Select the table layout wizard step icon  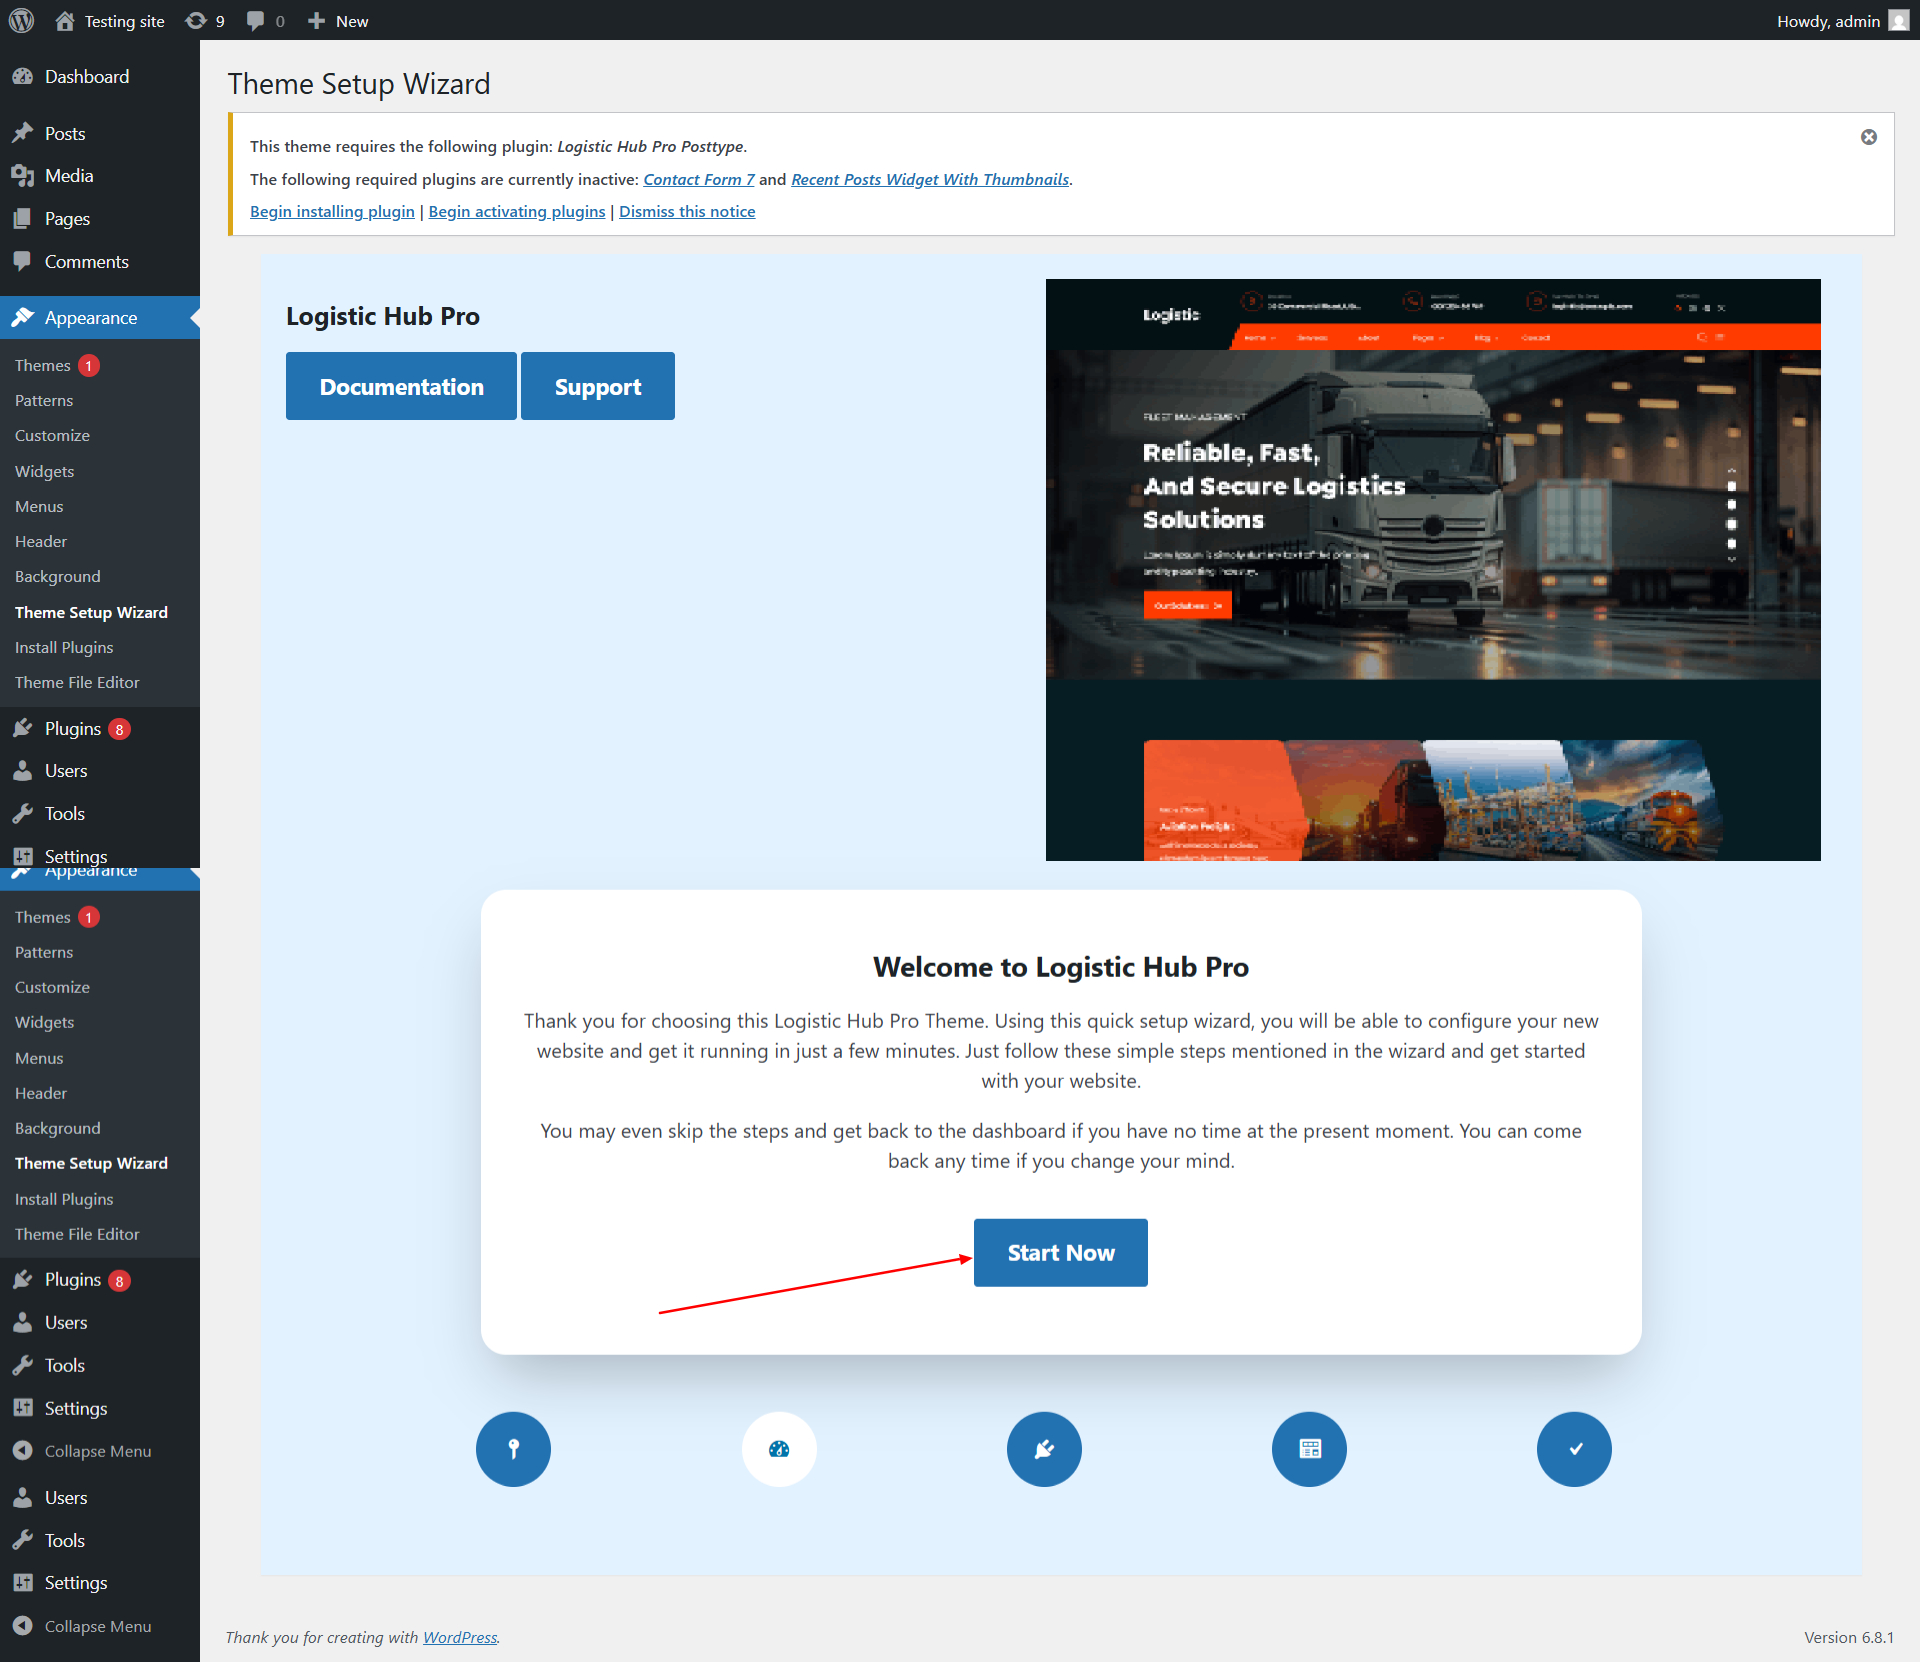coord(1309,1449)
